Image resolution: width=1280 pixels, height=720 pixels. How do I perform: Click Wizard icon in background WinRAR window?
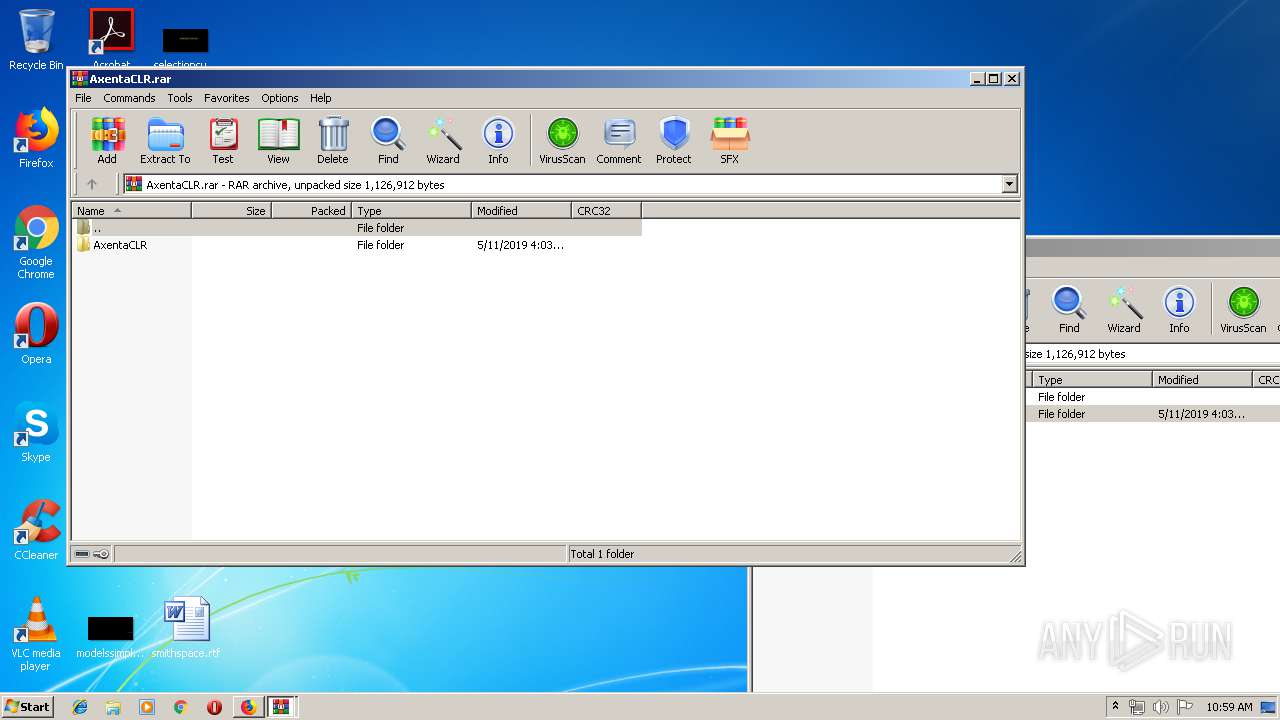(x=1124, y=310)
